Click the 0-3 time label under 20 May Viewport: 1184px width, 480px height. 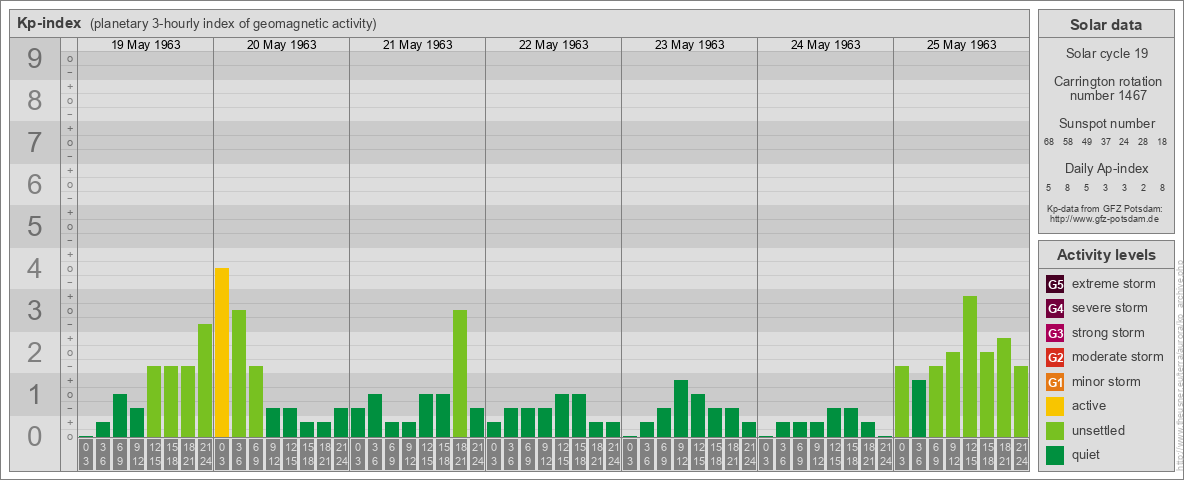click(x=221, y=454)
